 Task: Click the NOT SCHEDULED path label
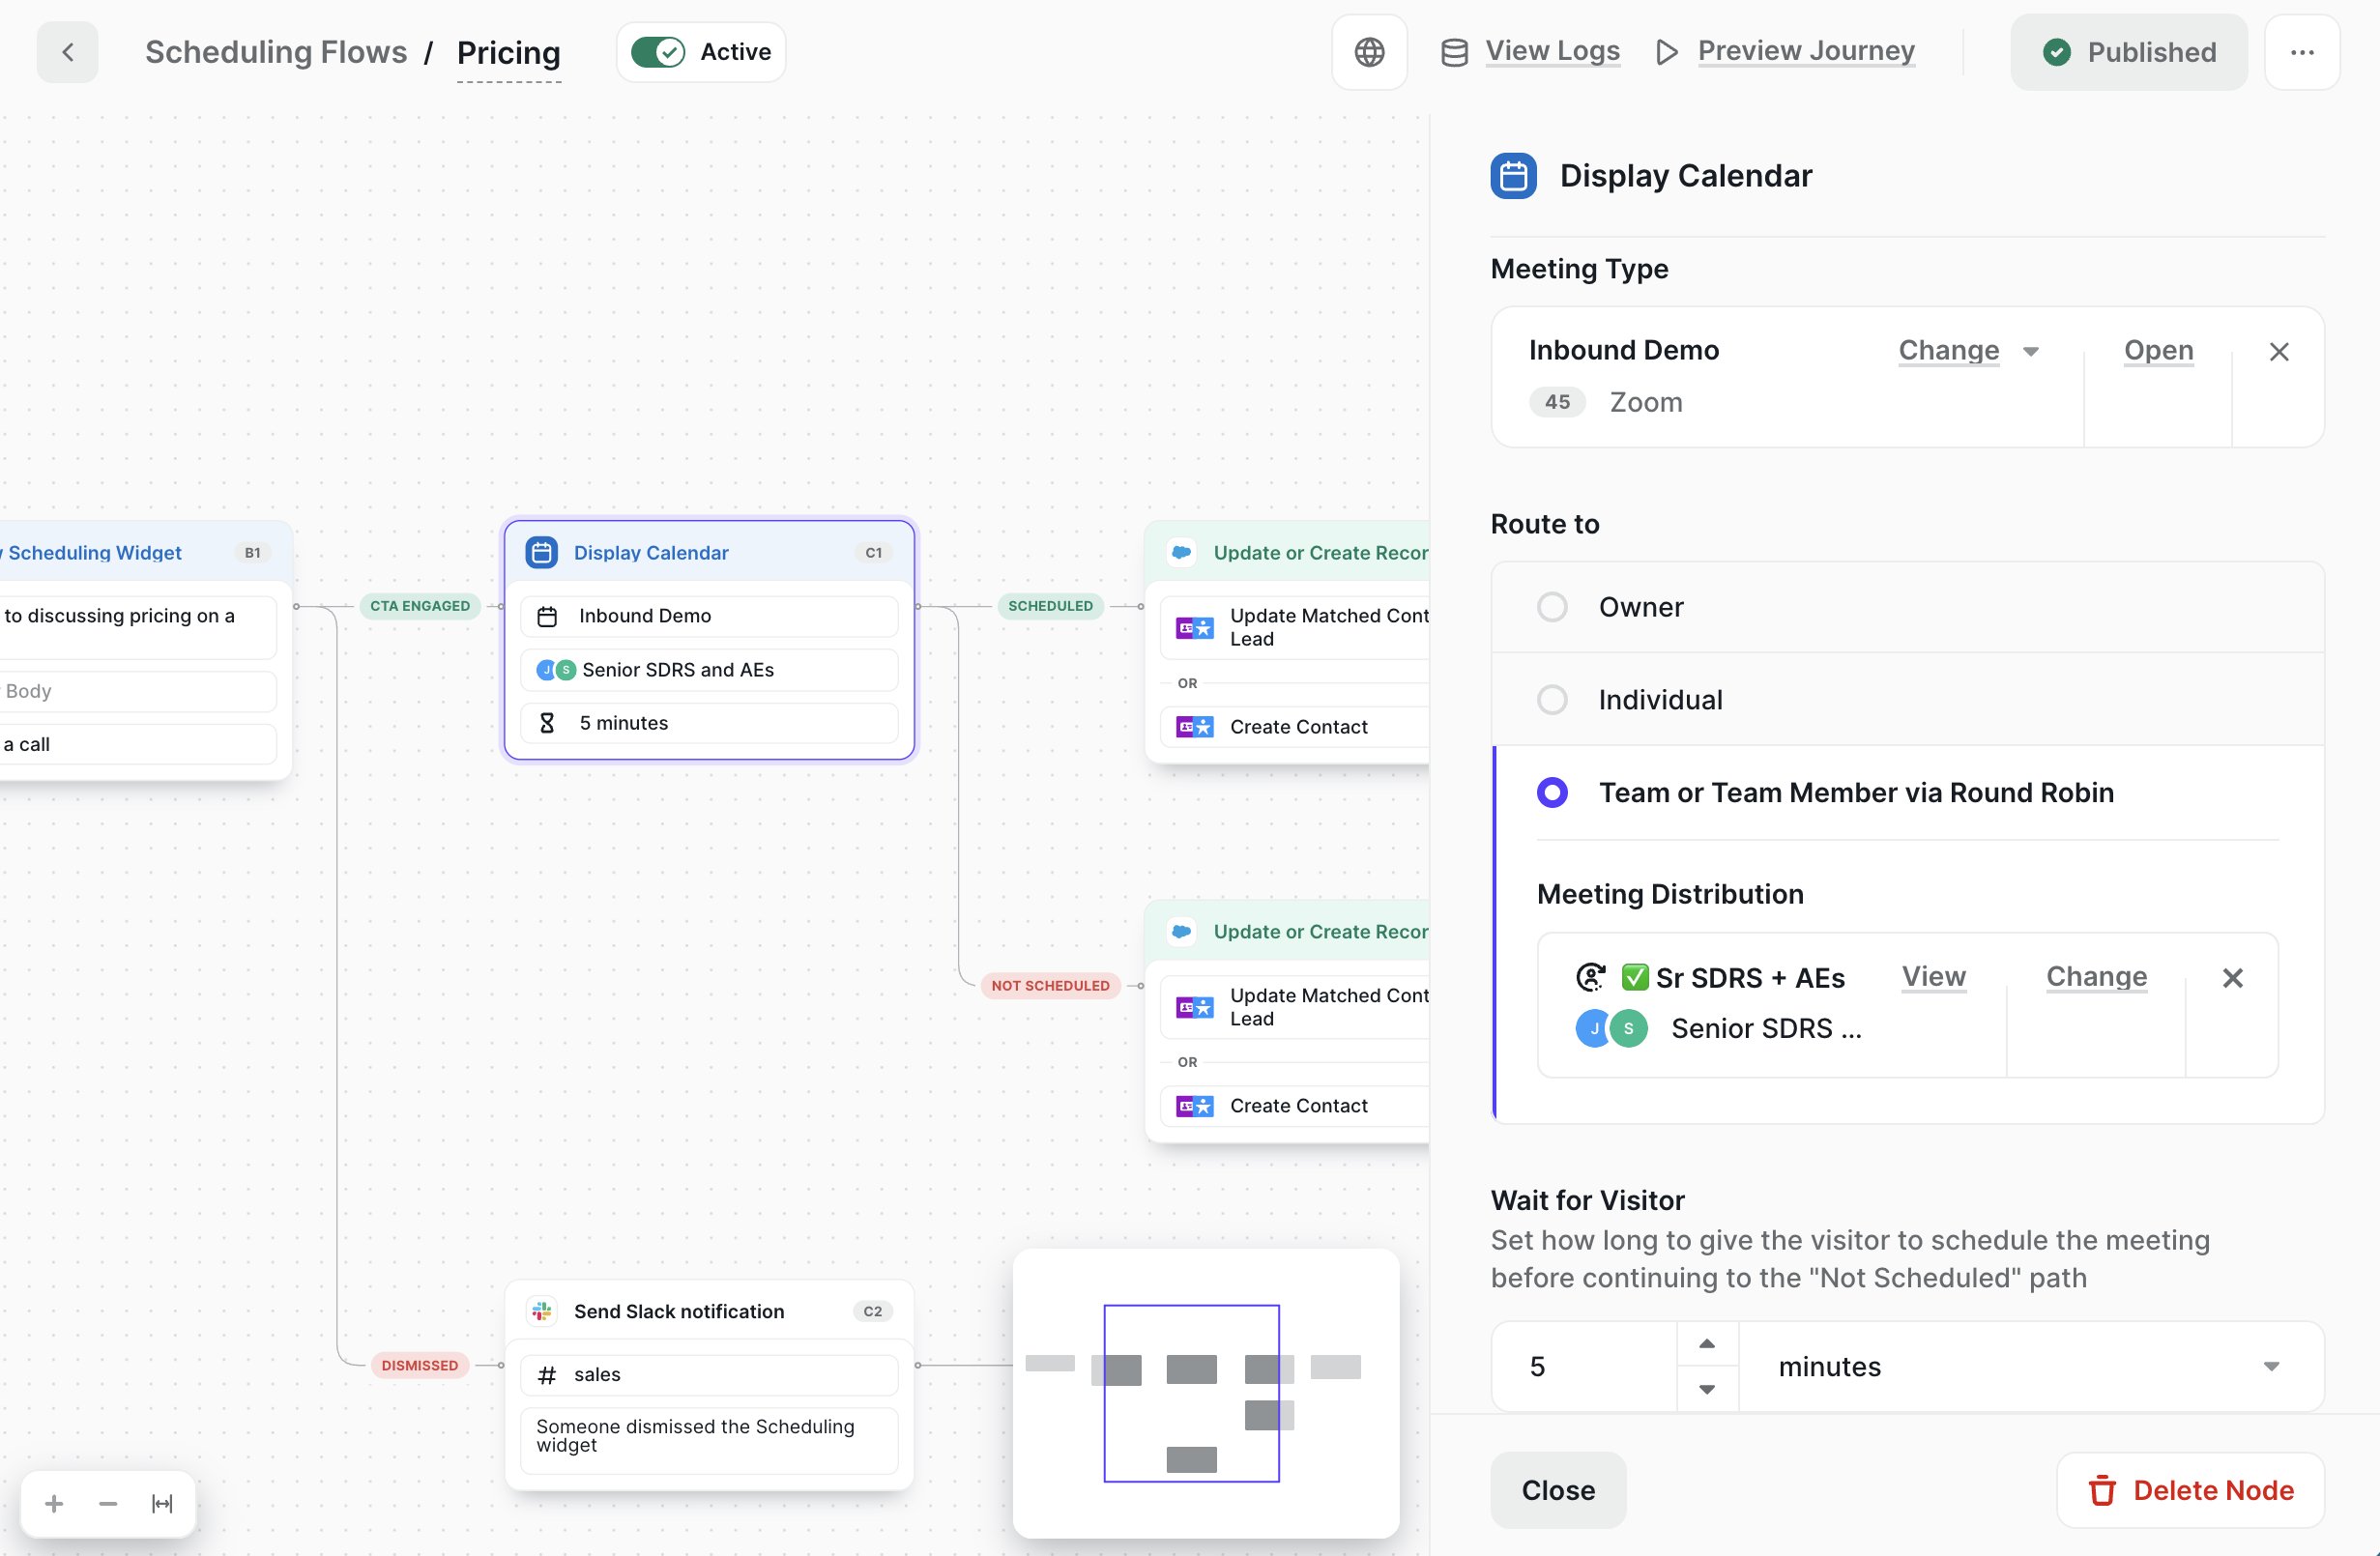pos(1050,986)
